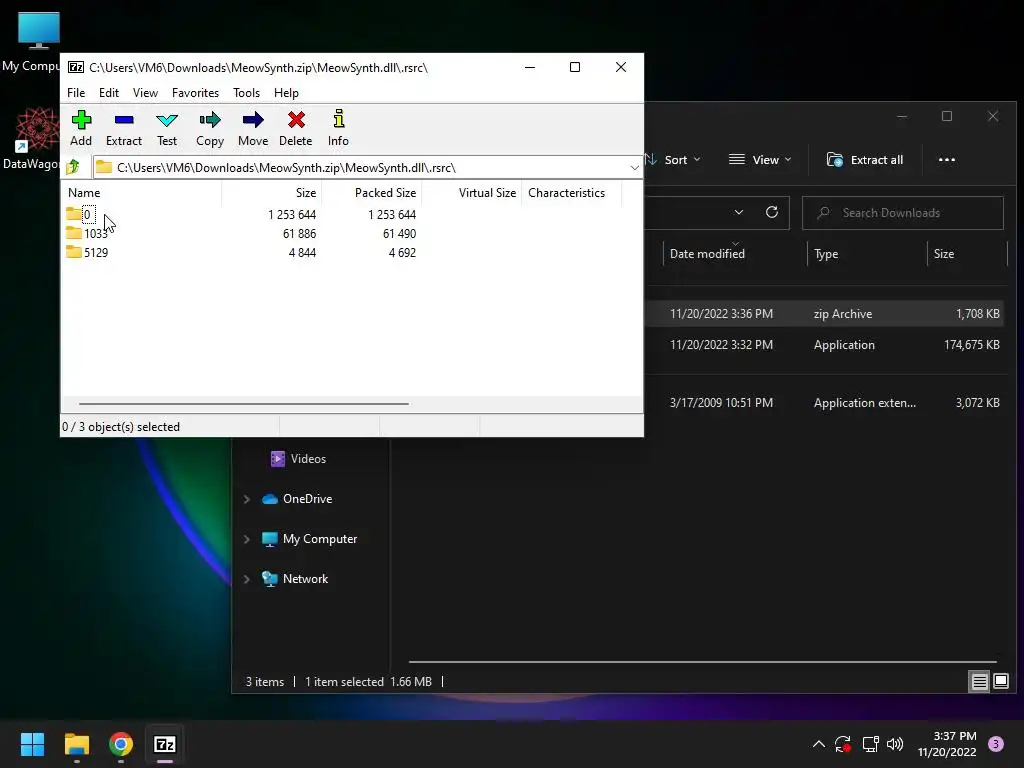Sort 7-Zip list by Packed Size column
This screenshot has height=768, width=1024.
click(371, 193)
